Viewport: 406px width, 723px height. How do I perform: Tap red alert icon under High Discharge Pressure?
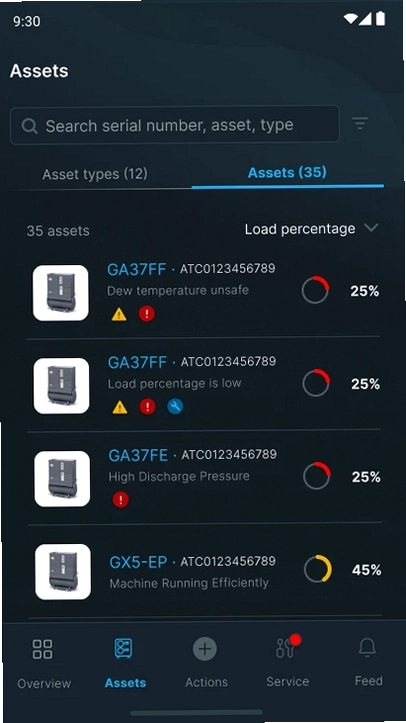(121, 500)
